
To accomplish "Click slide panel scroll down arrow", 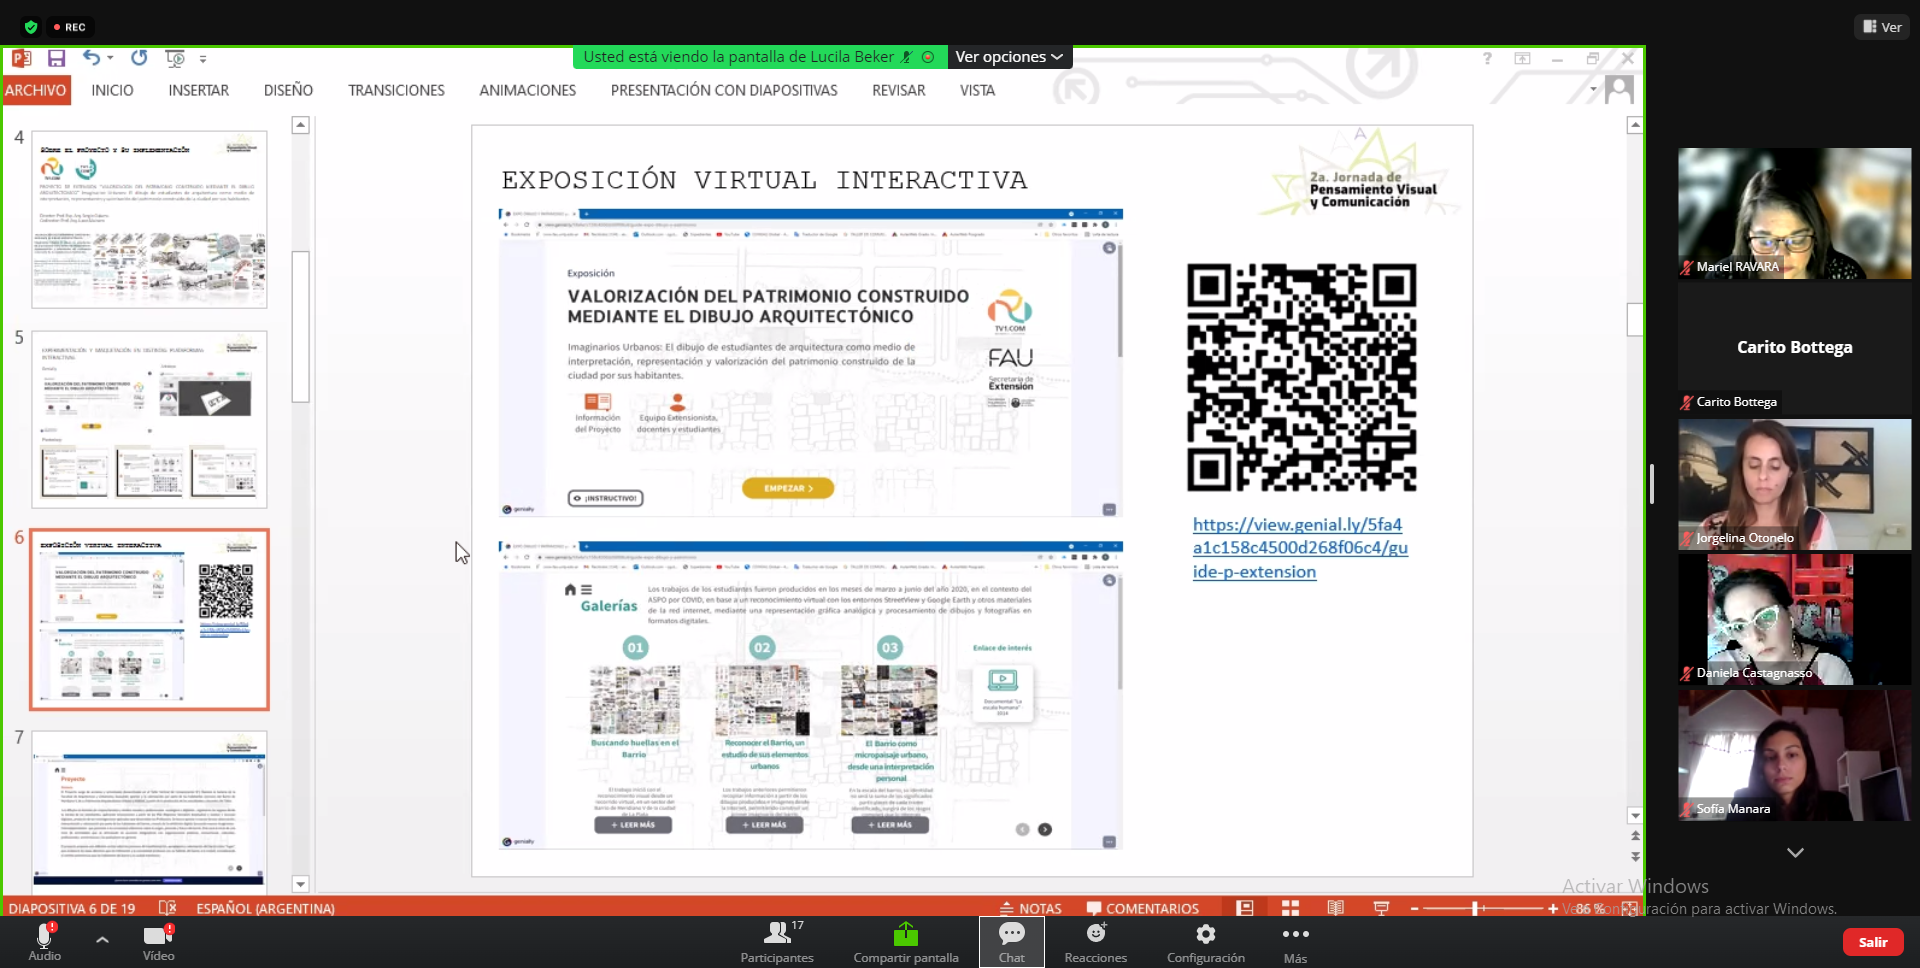I will coord(300,884).
